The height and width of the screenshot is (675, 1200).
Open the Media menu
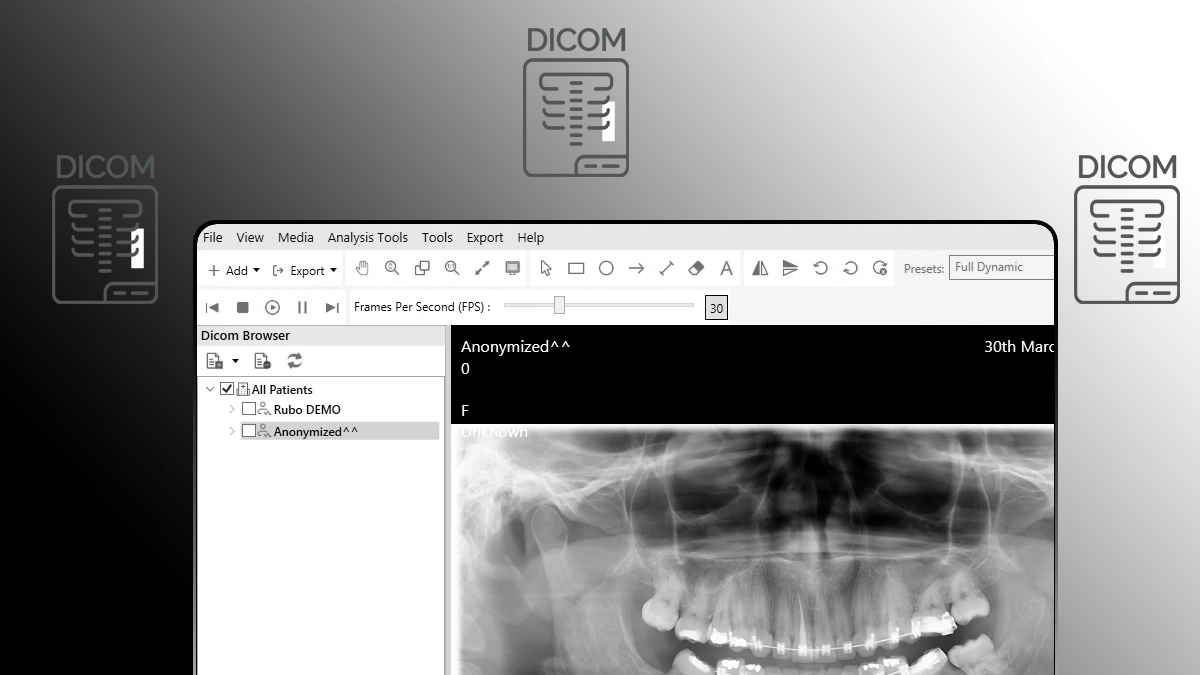[x=296, y=237]
